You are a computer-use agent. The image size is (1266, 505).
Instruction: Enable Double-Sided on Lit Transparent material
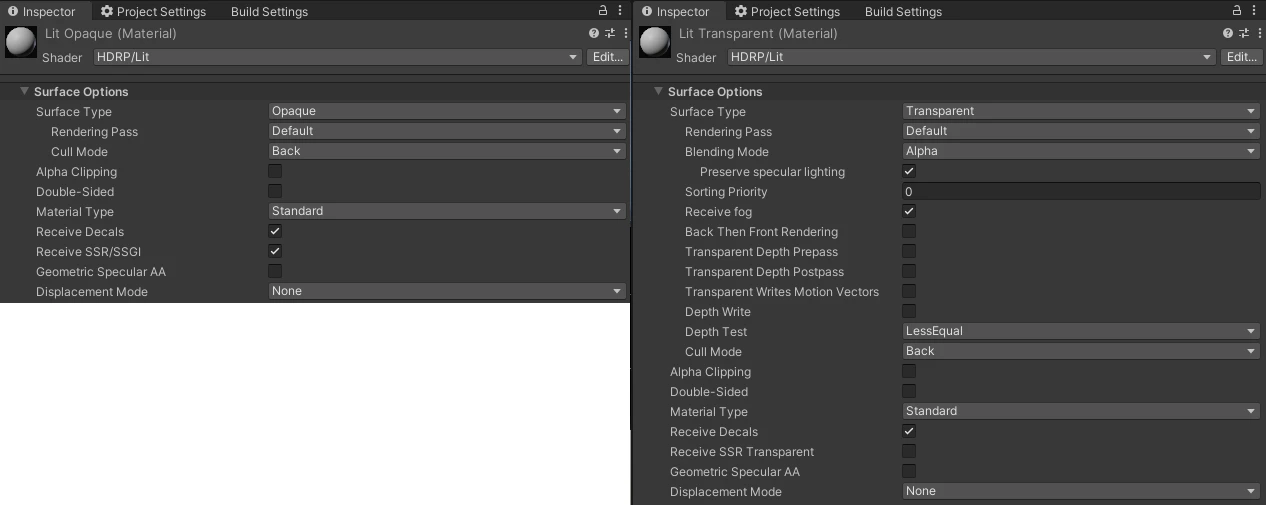909,391
